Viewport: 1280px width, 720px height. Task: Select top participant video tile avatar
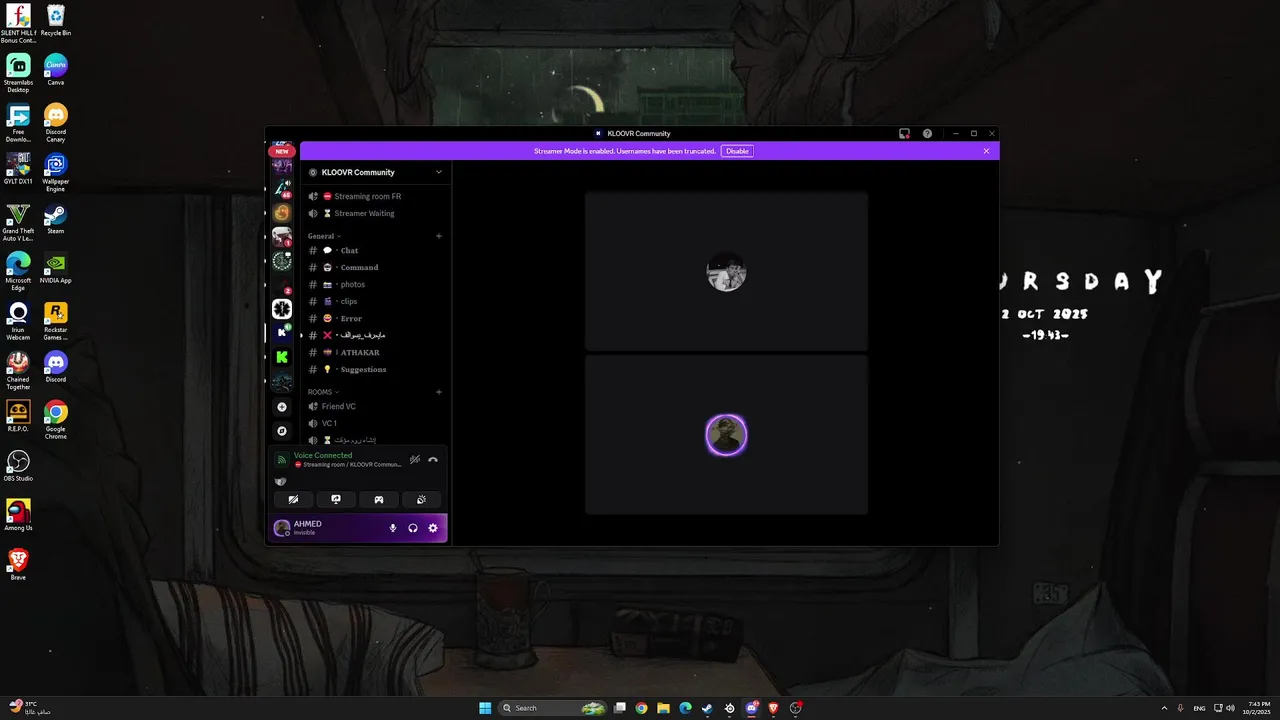(726, 273)
